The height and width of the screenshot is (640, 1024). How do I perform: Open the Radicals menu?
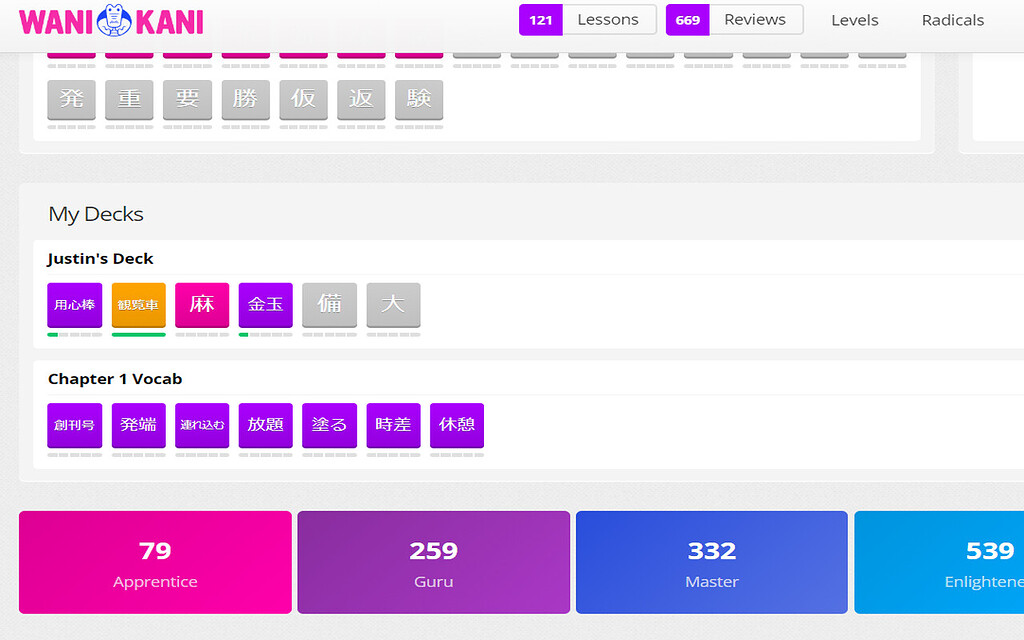[x=952, y=20]
